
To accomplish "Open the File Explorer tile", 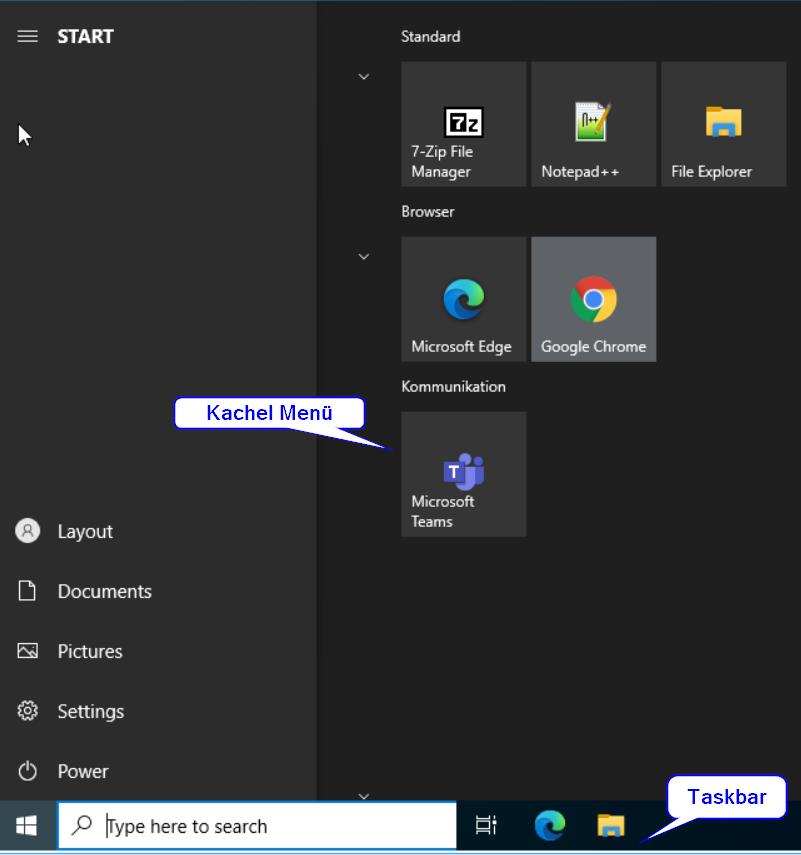I will point(724,124).
